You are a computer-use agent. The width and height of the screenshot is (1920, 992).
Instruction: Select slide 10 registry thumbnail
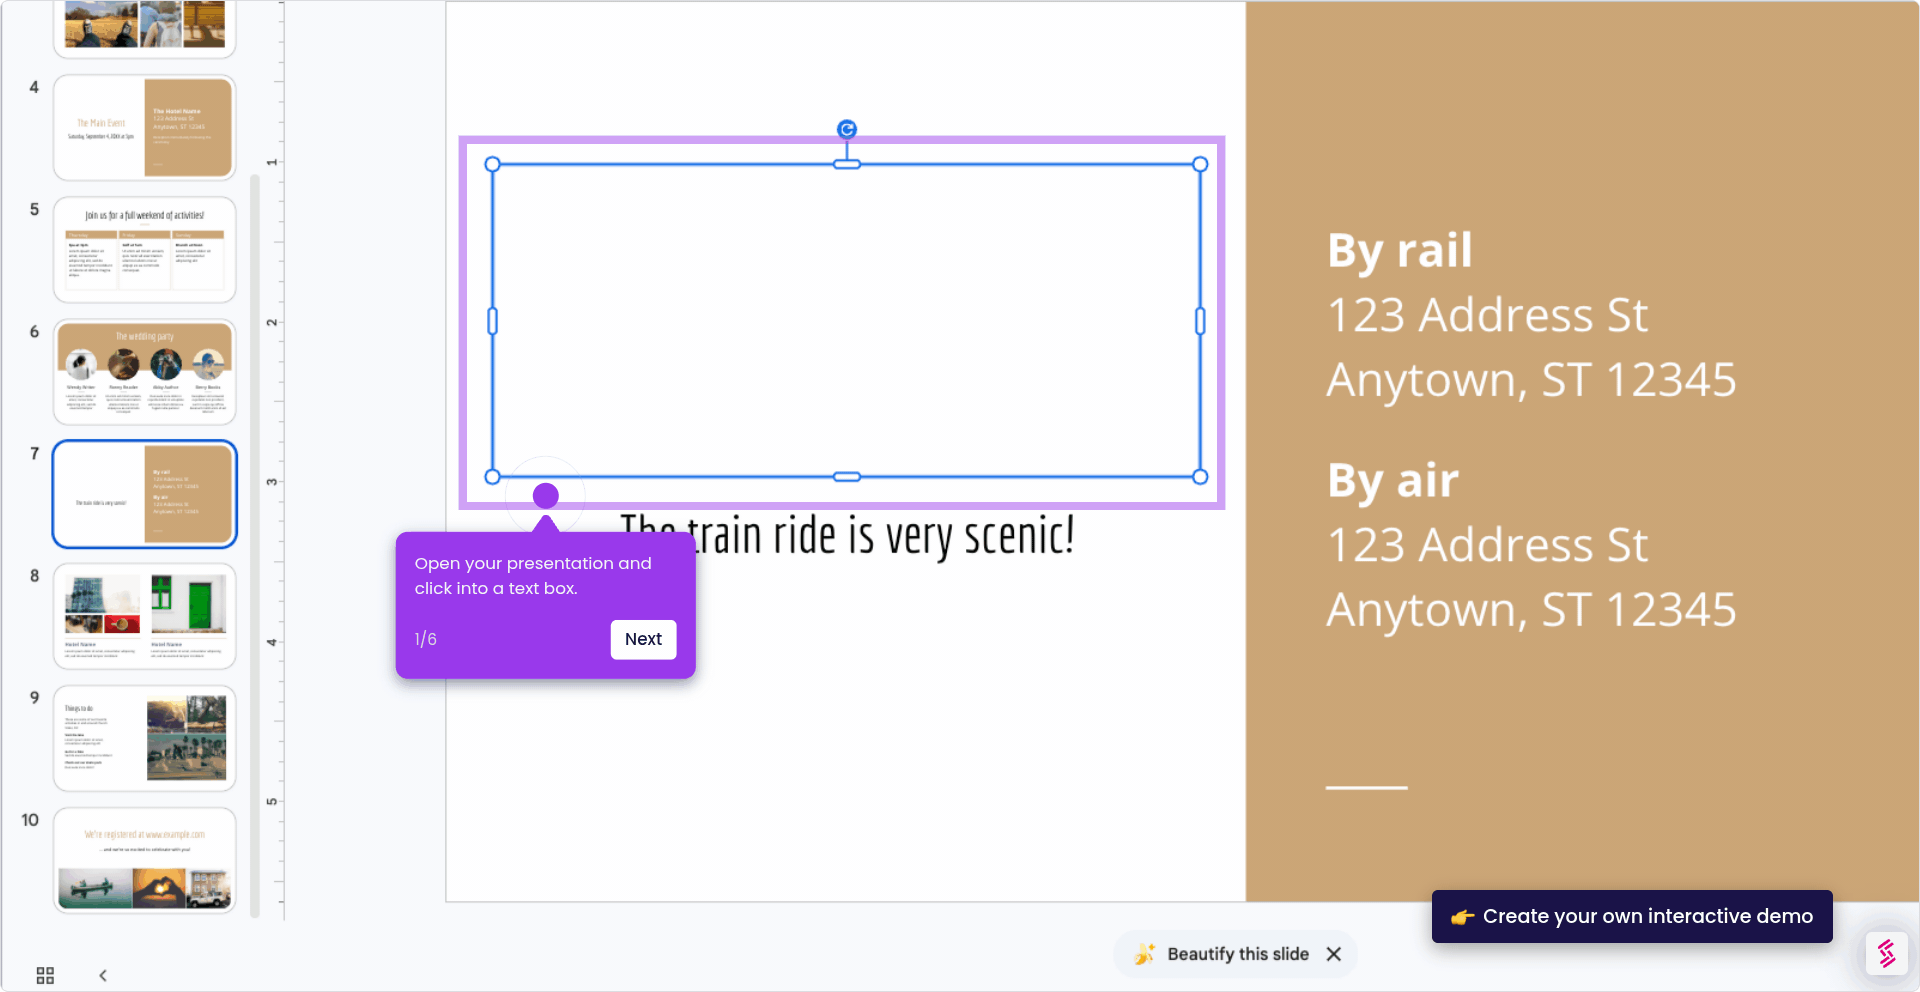tap(145, 860)
